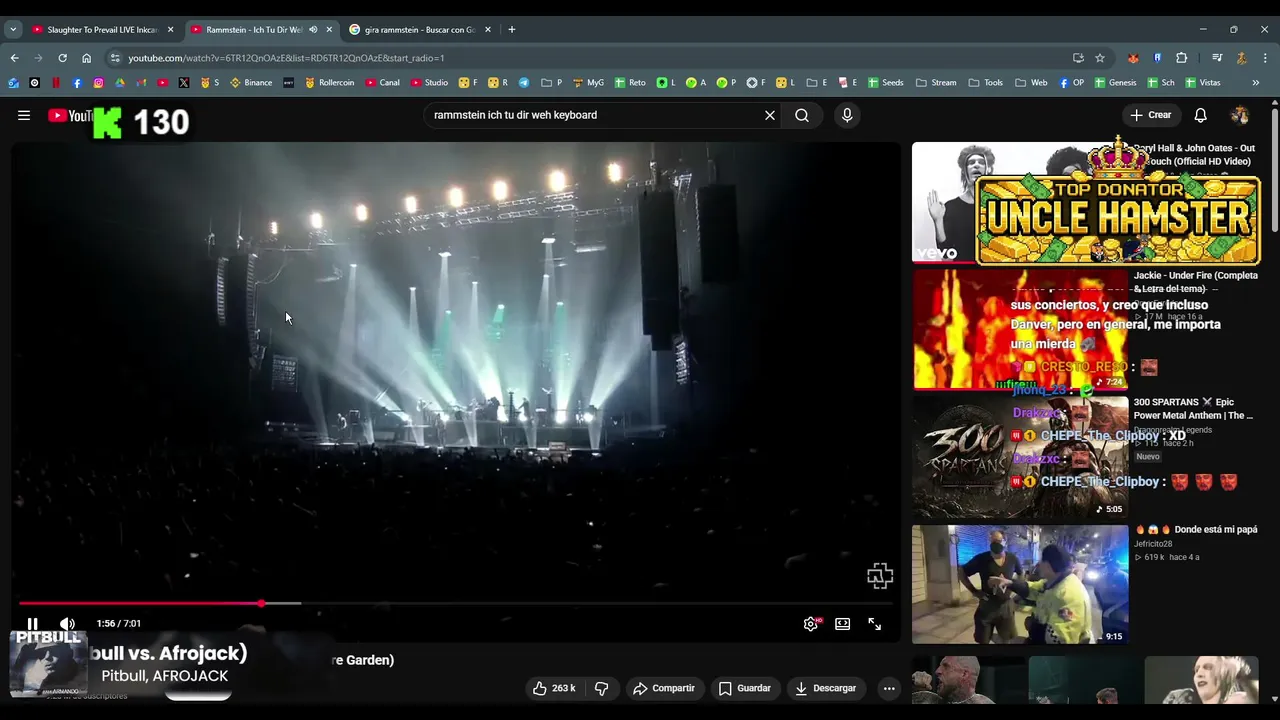Clear the YouTube search box text

[770, 115]
